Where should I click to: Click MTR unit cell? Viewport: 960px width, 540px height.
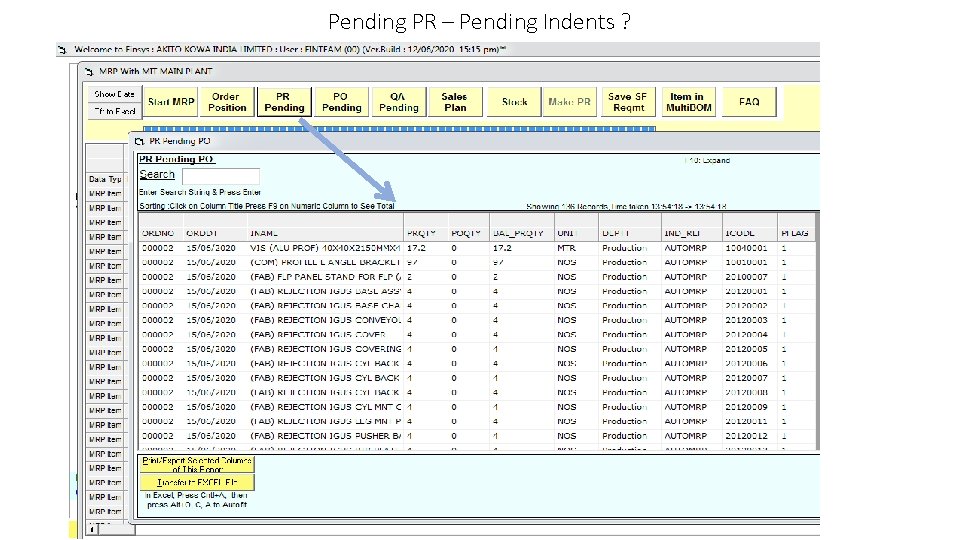tap(566, 248)
